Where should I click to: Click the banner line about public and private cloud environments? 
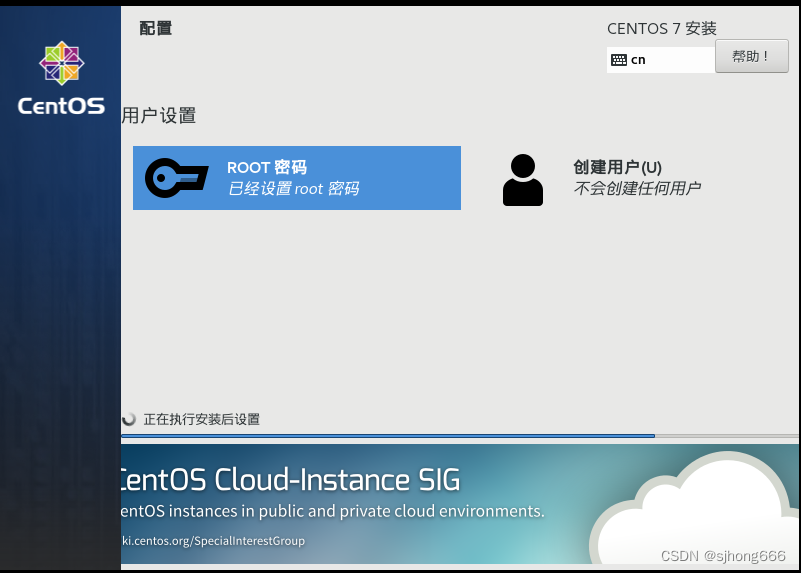333,511
